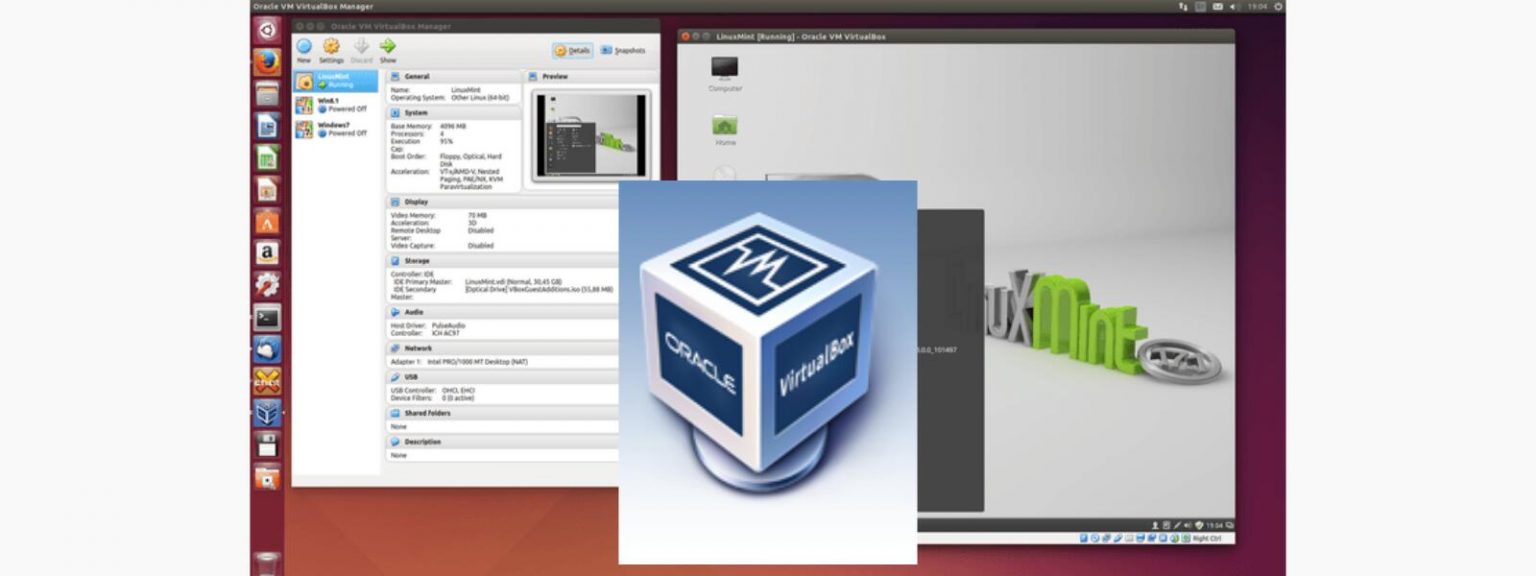Create a New virtual machine
Image resolution: width=1536 pixels, height=576 pixels.
coord(304,48)
